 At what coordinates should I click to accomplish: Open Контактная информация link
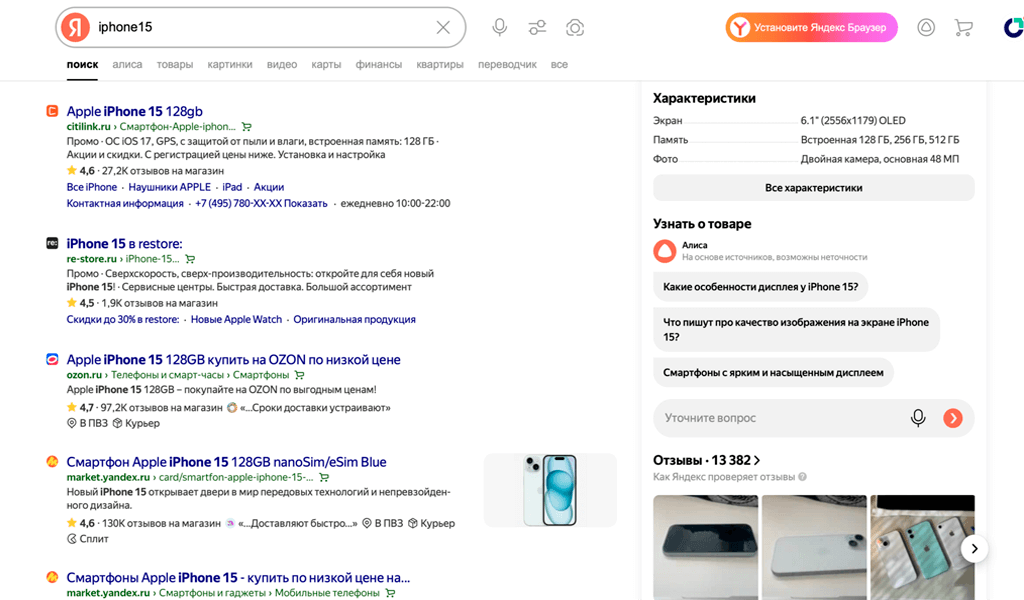125,203
